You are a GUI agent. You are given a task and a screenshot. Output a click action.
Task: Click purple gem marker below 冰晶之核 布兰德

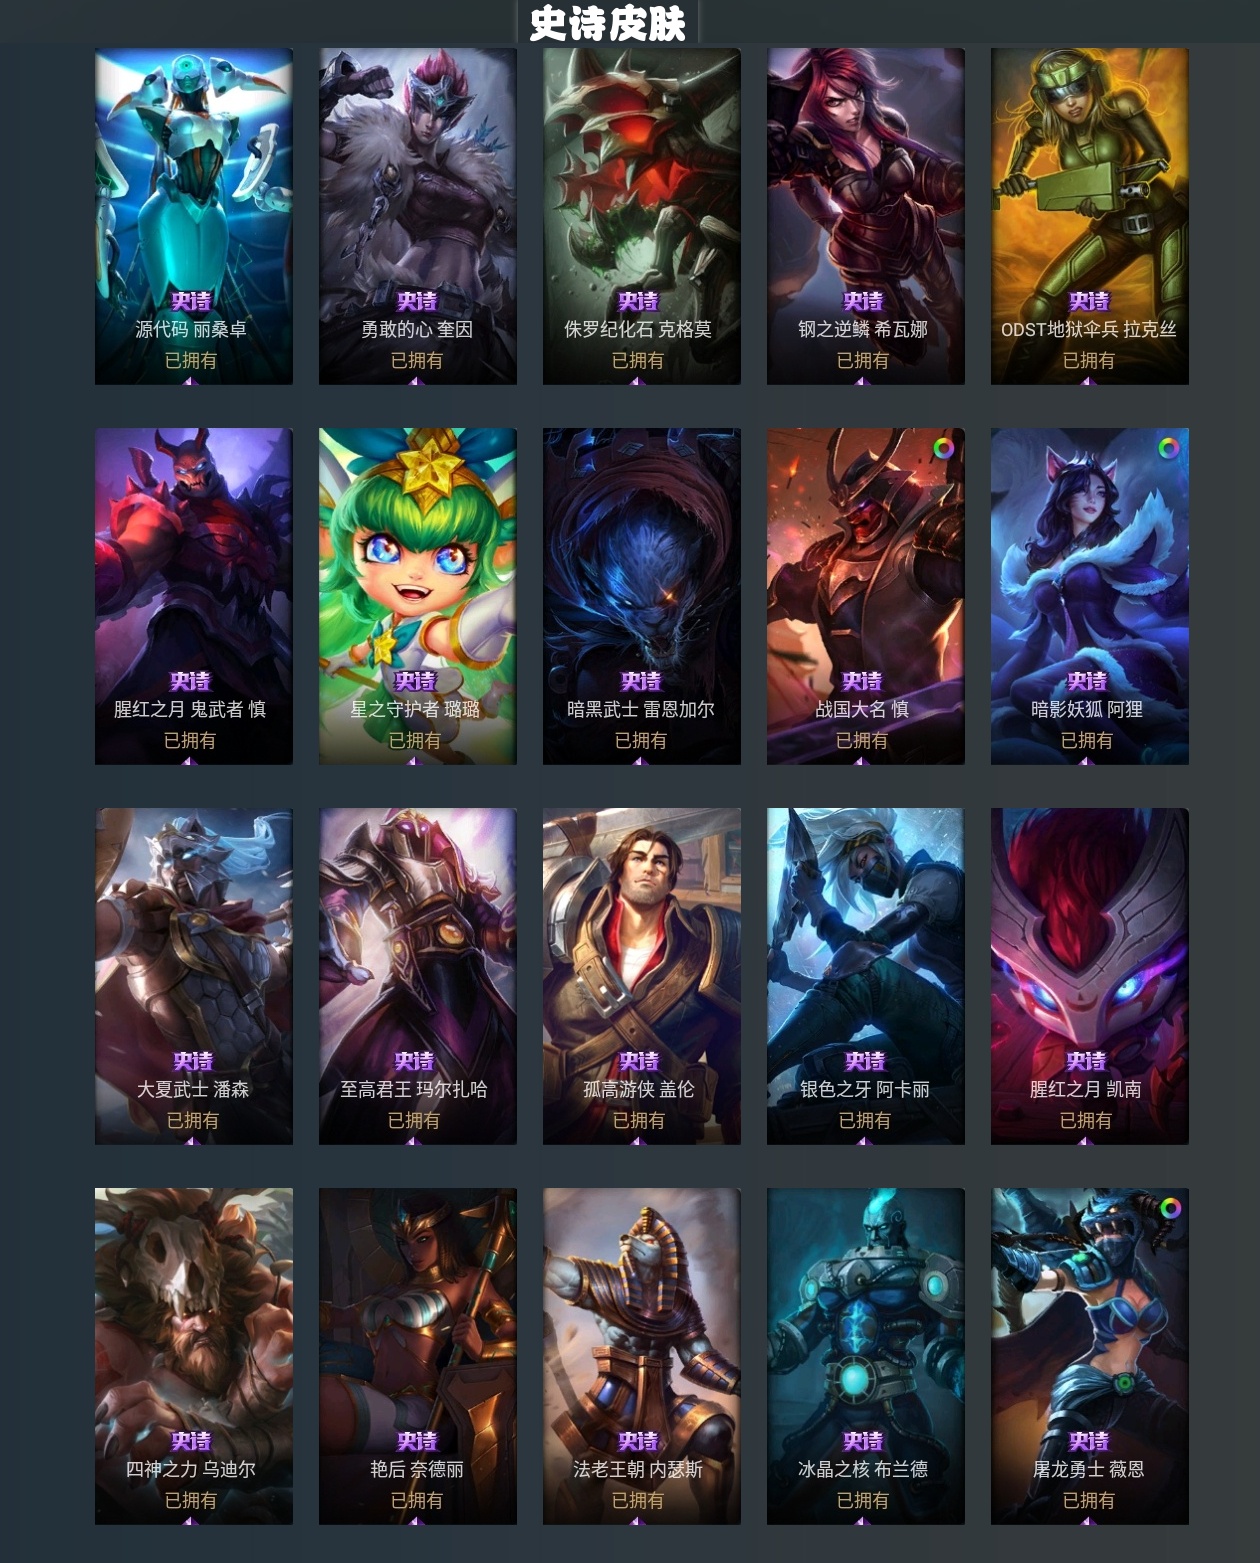(x=863, y=1521)
